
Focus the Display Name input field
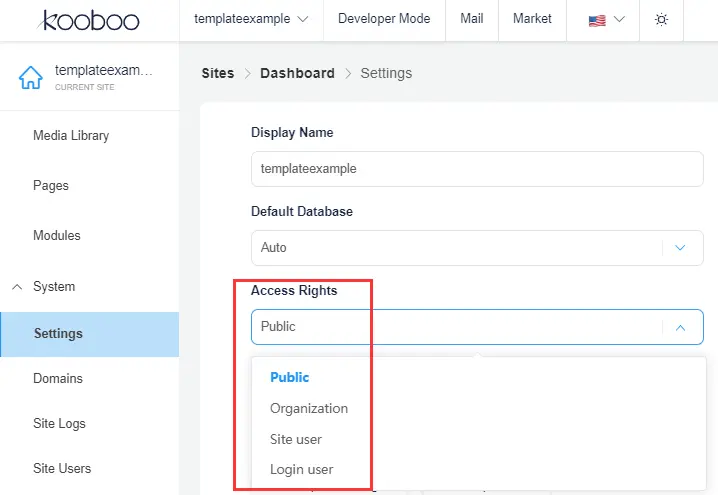tap(477, 169)
